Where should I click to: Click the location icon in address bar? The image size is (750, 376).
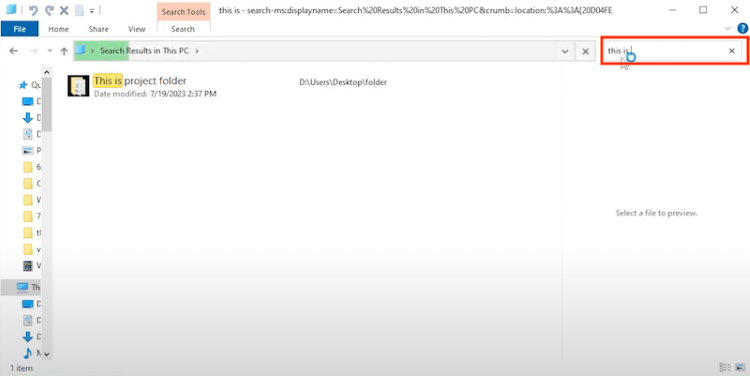[x=80, y=50]
